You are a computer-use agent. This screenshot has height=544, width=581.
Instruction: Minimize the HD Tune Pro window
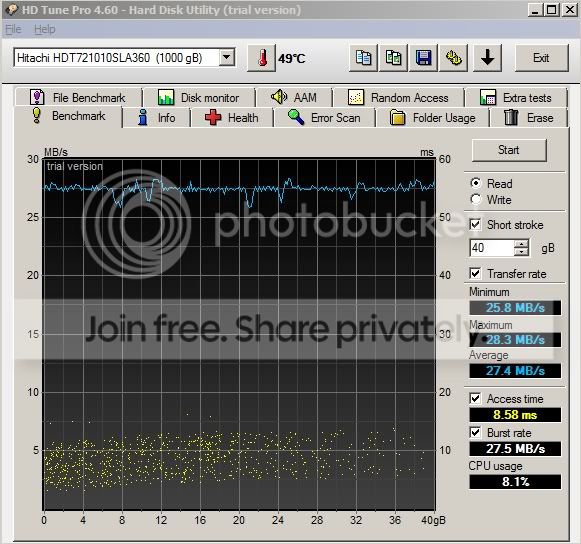tap(535, 10)
